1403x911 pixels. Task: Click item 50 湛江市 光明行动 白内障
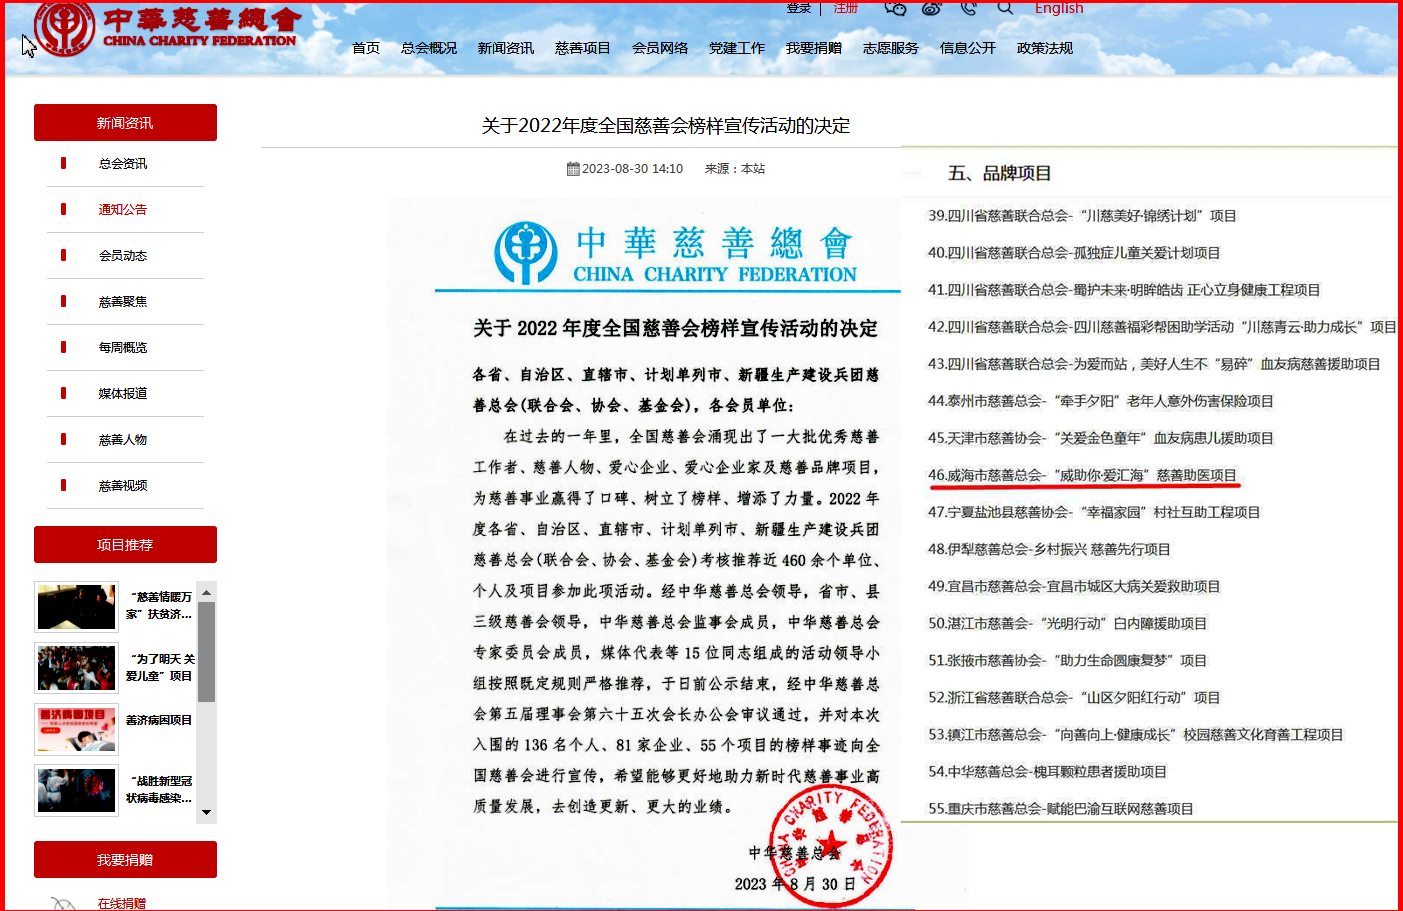tap(1067, 623)
